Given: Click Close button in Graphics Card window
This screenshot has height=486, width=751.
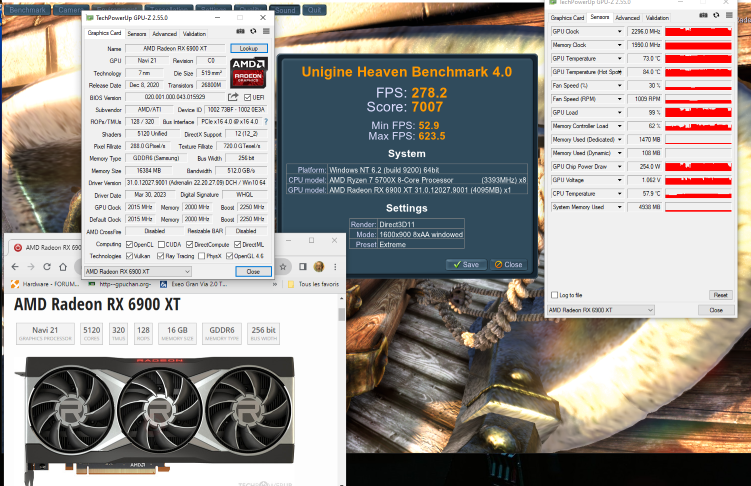Looking at the screenshot, I should (x=253, y=271).
